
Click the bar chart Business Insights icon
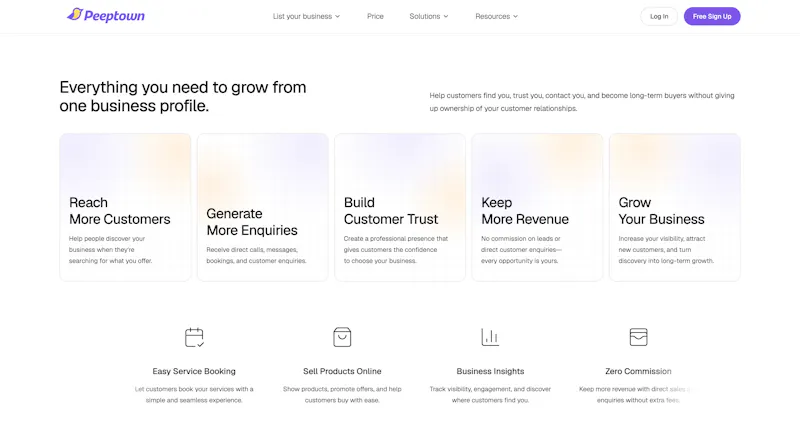[x=490, y=337]
